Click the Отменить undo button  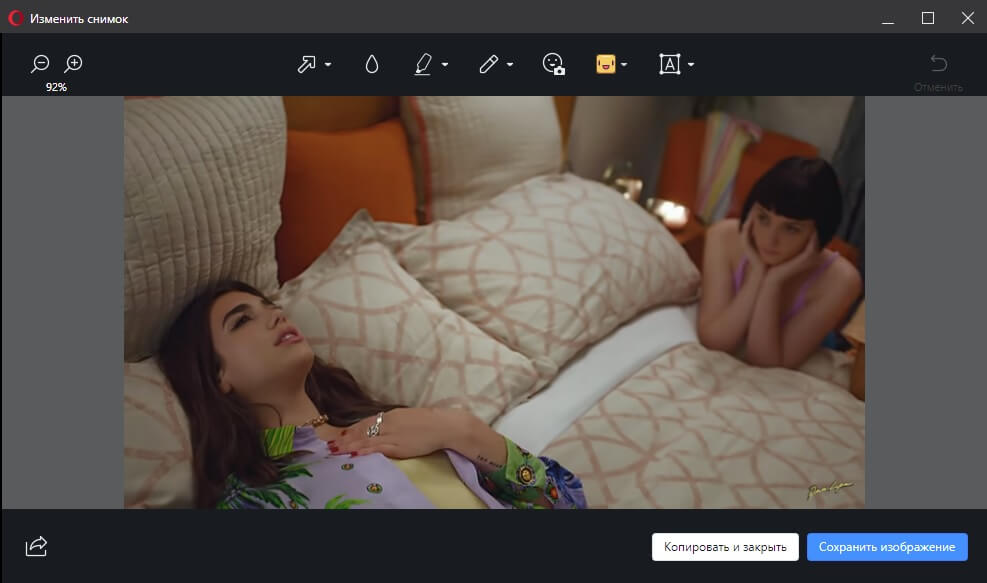[x=938, y=71]
